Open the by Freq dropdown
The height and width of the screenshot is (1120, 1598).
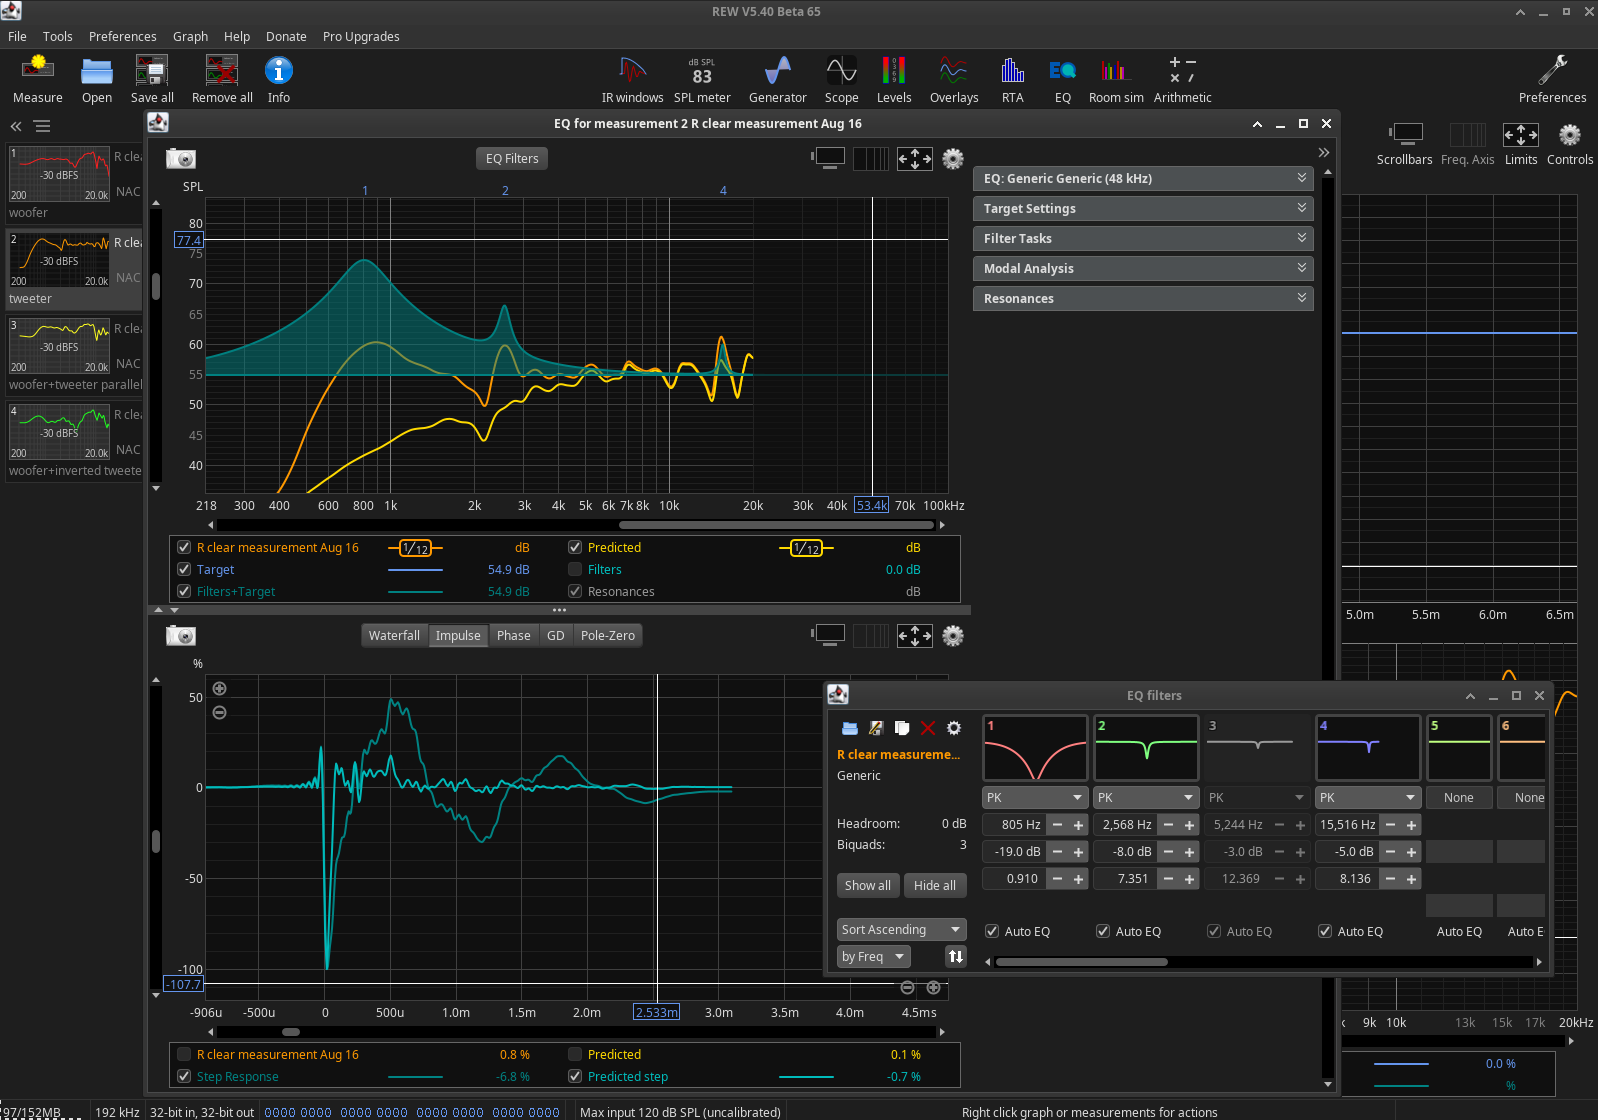coord(873,956)
